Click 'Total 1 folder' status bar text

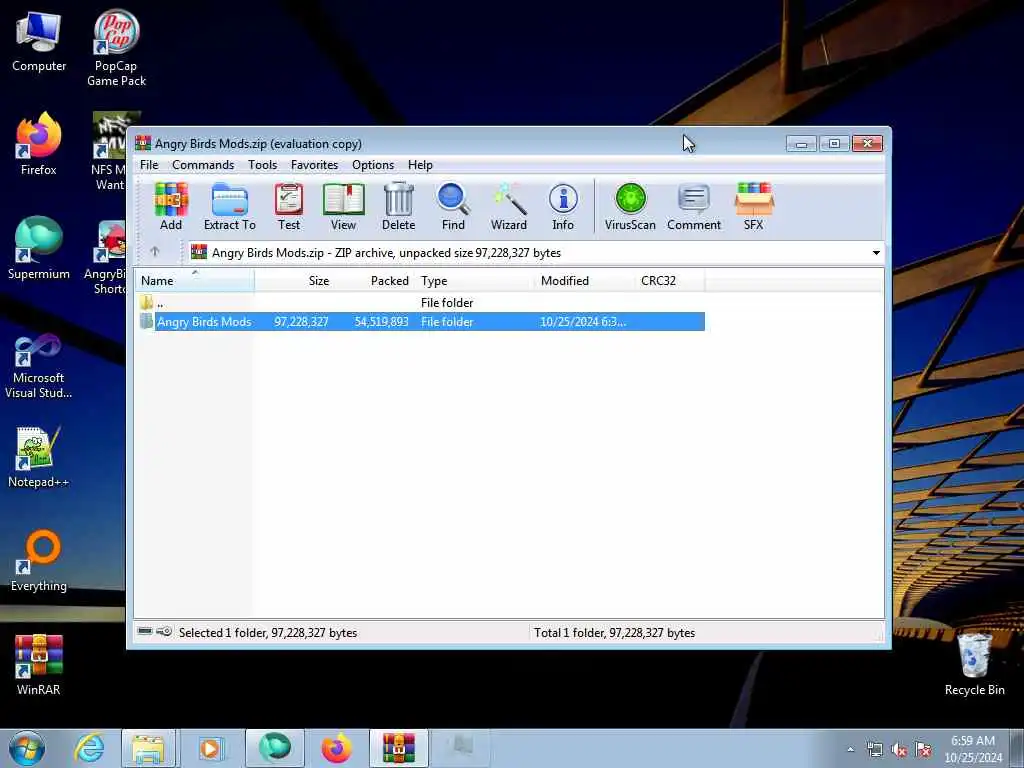614,633
